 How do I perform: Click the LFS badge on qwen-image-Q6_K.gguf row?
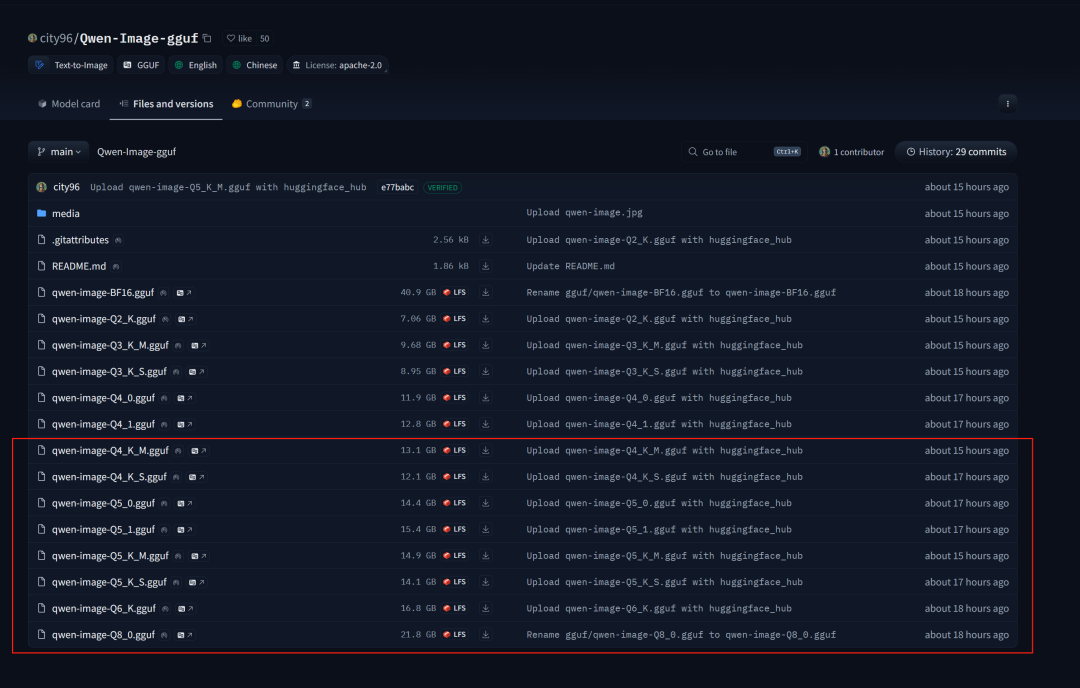click(x=455, y=609)
